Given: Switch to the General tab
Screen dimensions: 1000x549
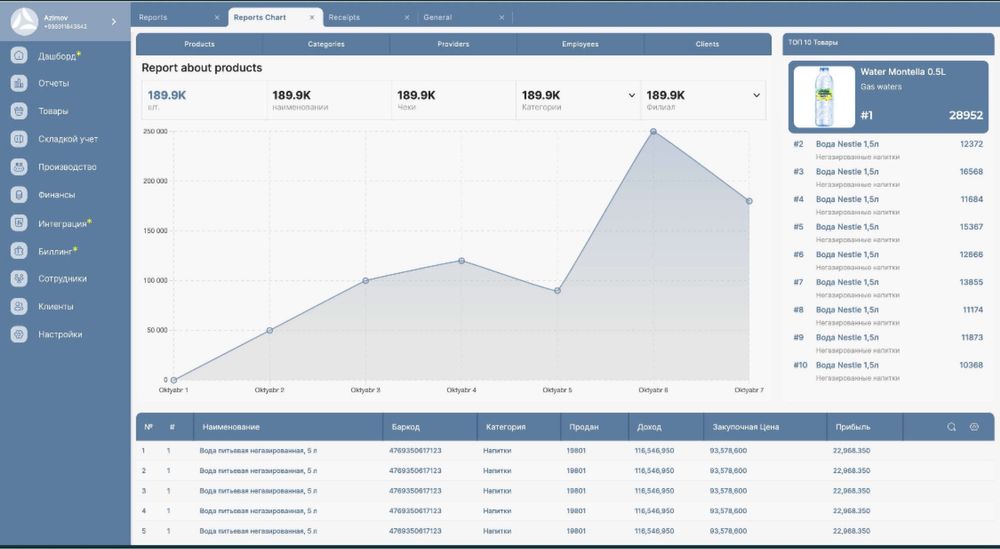Looking at the screenshot, I should click(438, 17).
